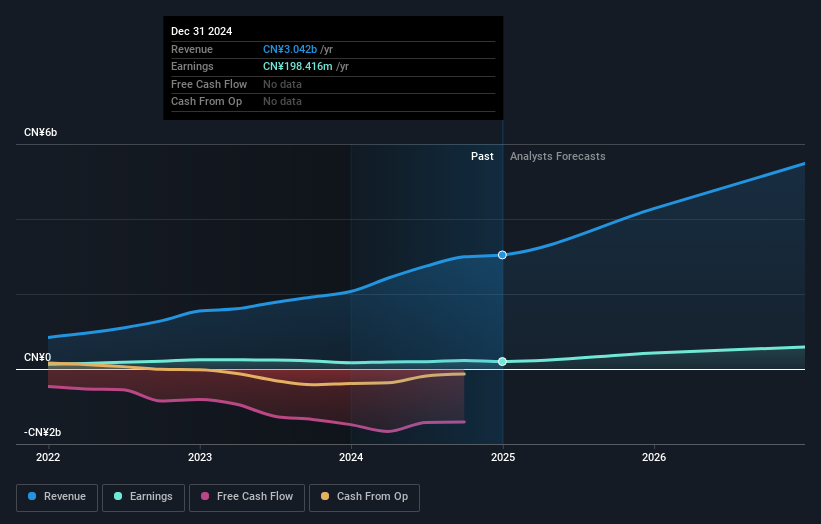Click the 2024 x-axis label
Image resolution: width=821 pixels, height=524 pixels.
351,458
